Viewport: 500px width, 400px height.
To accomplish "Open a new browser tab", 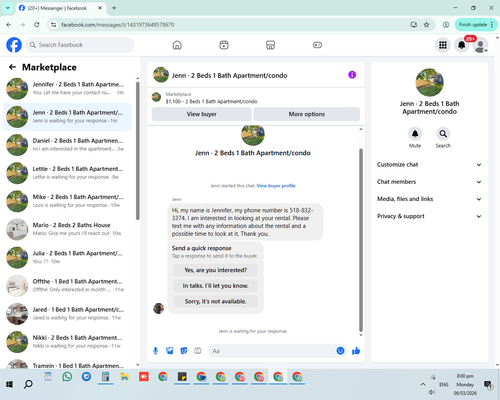I will pyautogui.click(x=114, y=8).
